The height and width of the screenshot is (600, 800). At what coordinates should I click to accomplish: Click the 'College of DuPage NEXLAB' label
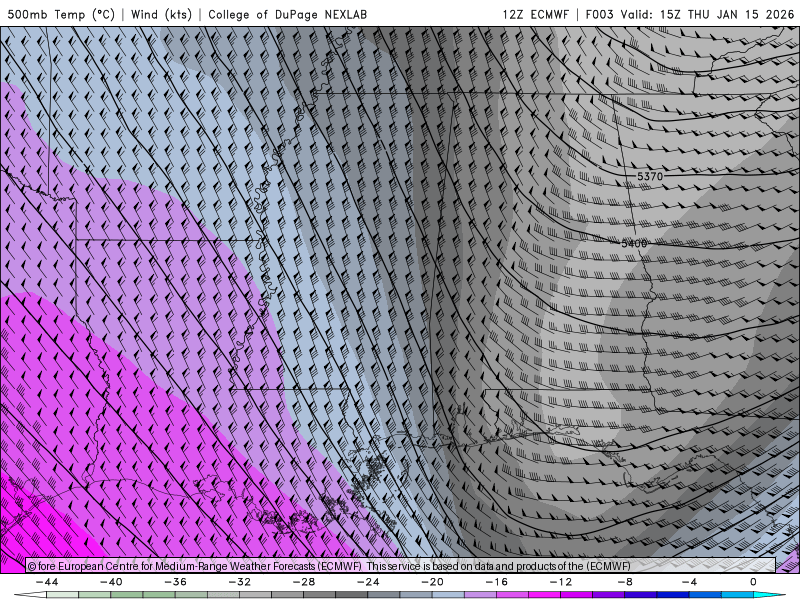point(287,14)
